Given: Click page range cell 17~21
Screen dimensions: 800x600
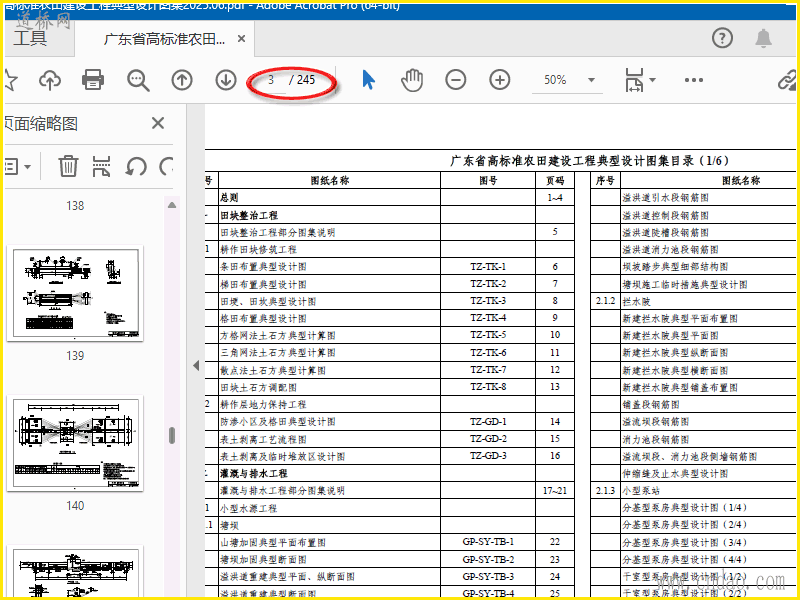Looking at the screenshot, I should pyautogui.click(x=555, y=490).
